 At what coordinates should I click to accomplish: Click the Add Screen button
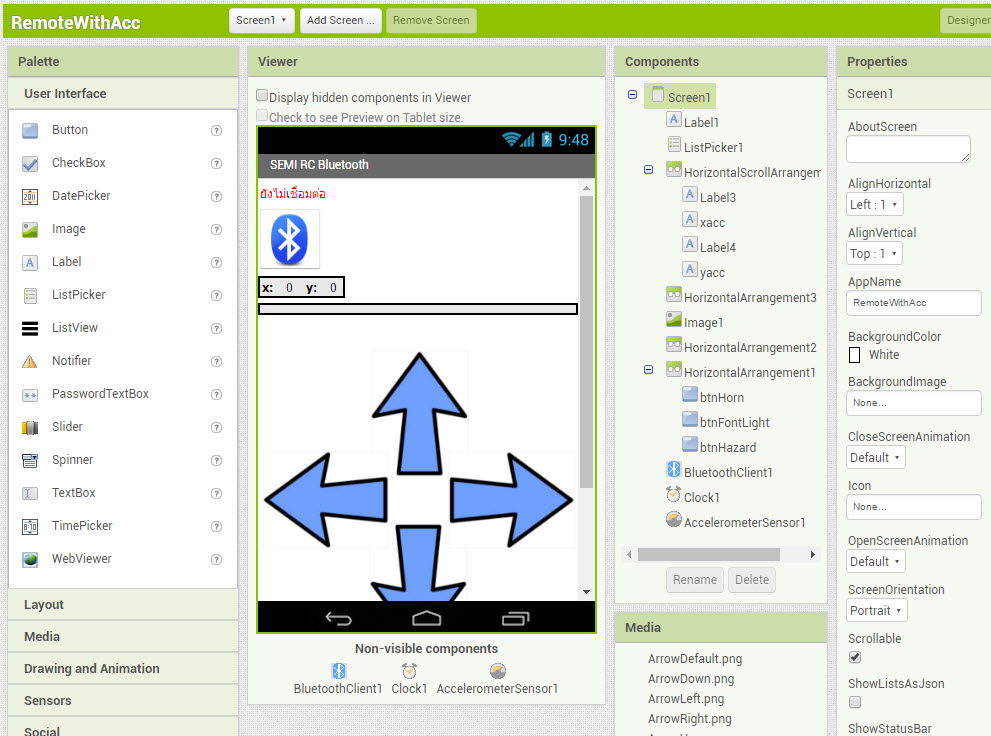pyautogui.click(x=340, y=20)
